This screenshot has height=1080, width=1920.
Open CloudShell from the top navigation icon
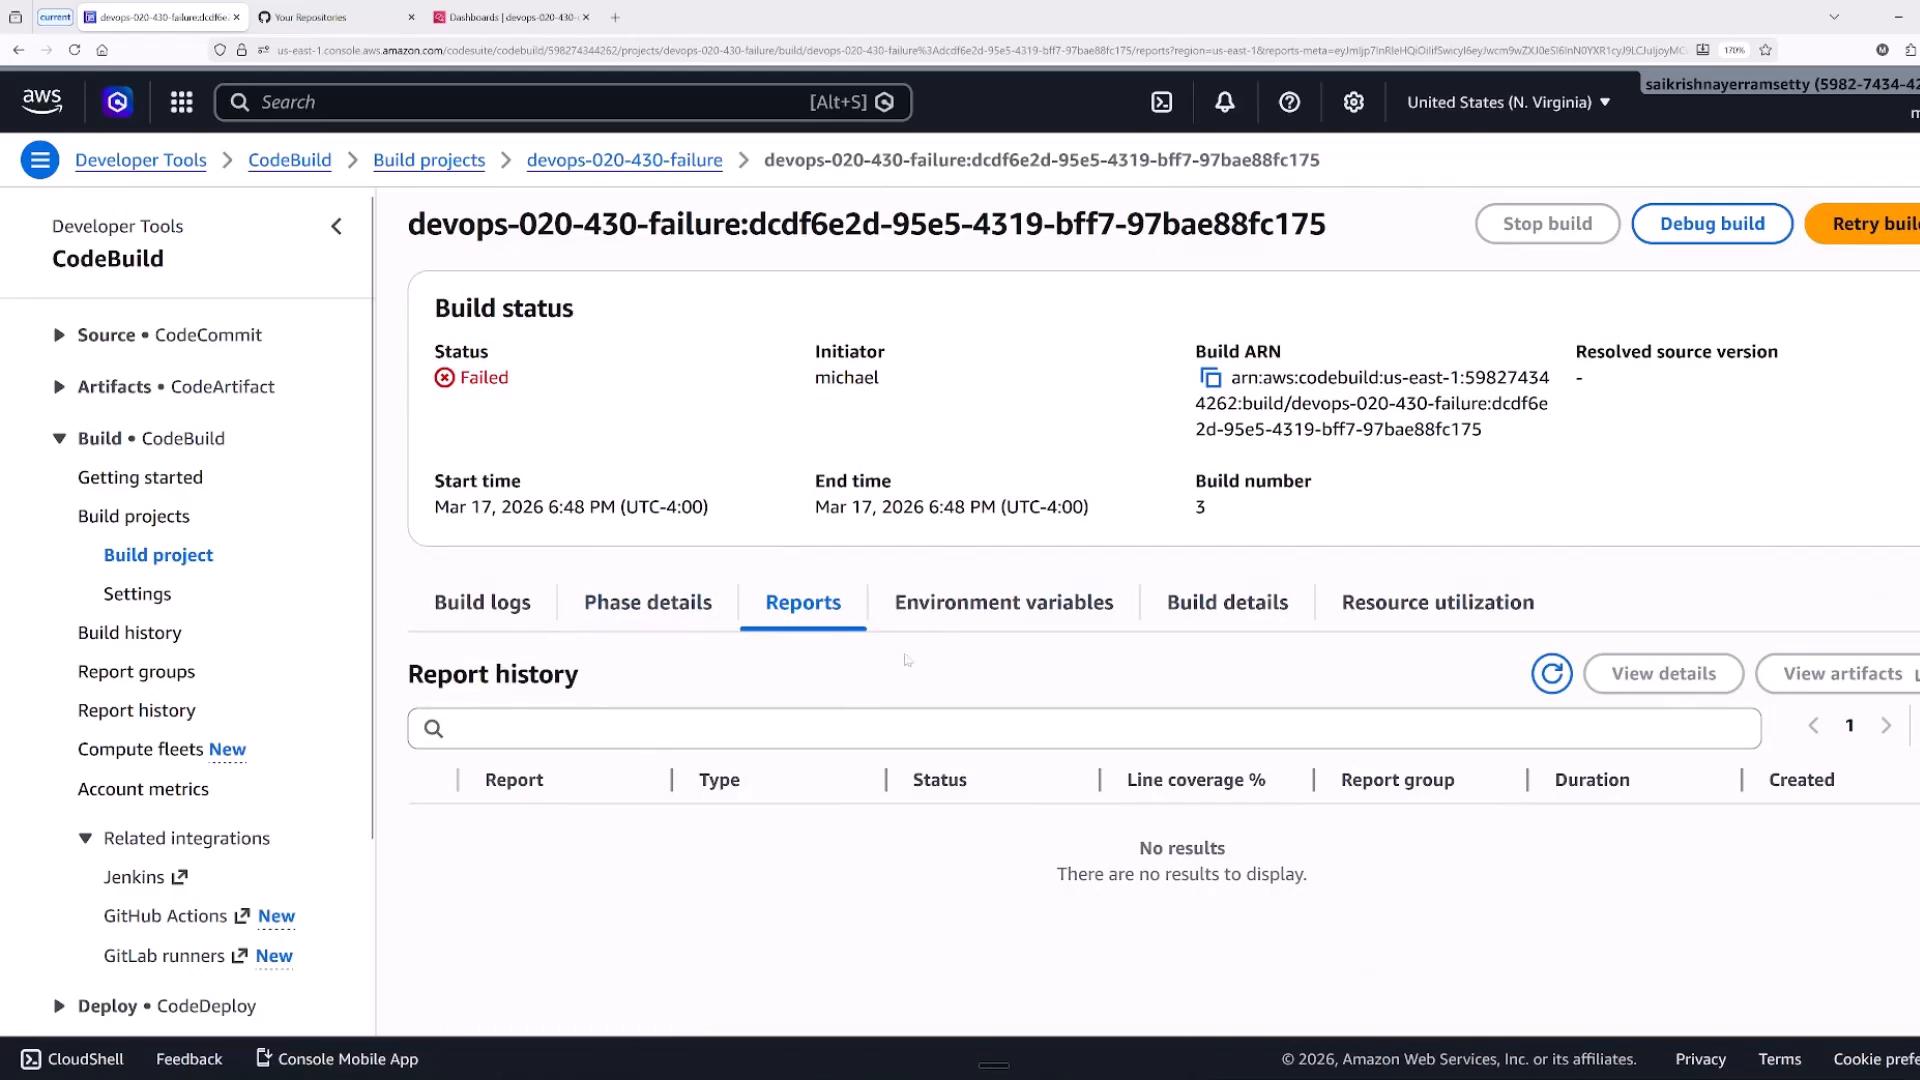(1161, 102)
